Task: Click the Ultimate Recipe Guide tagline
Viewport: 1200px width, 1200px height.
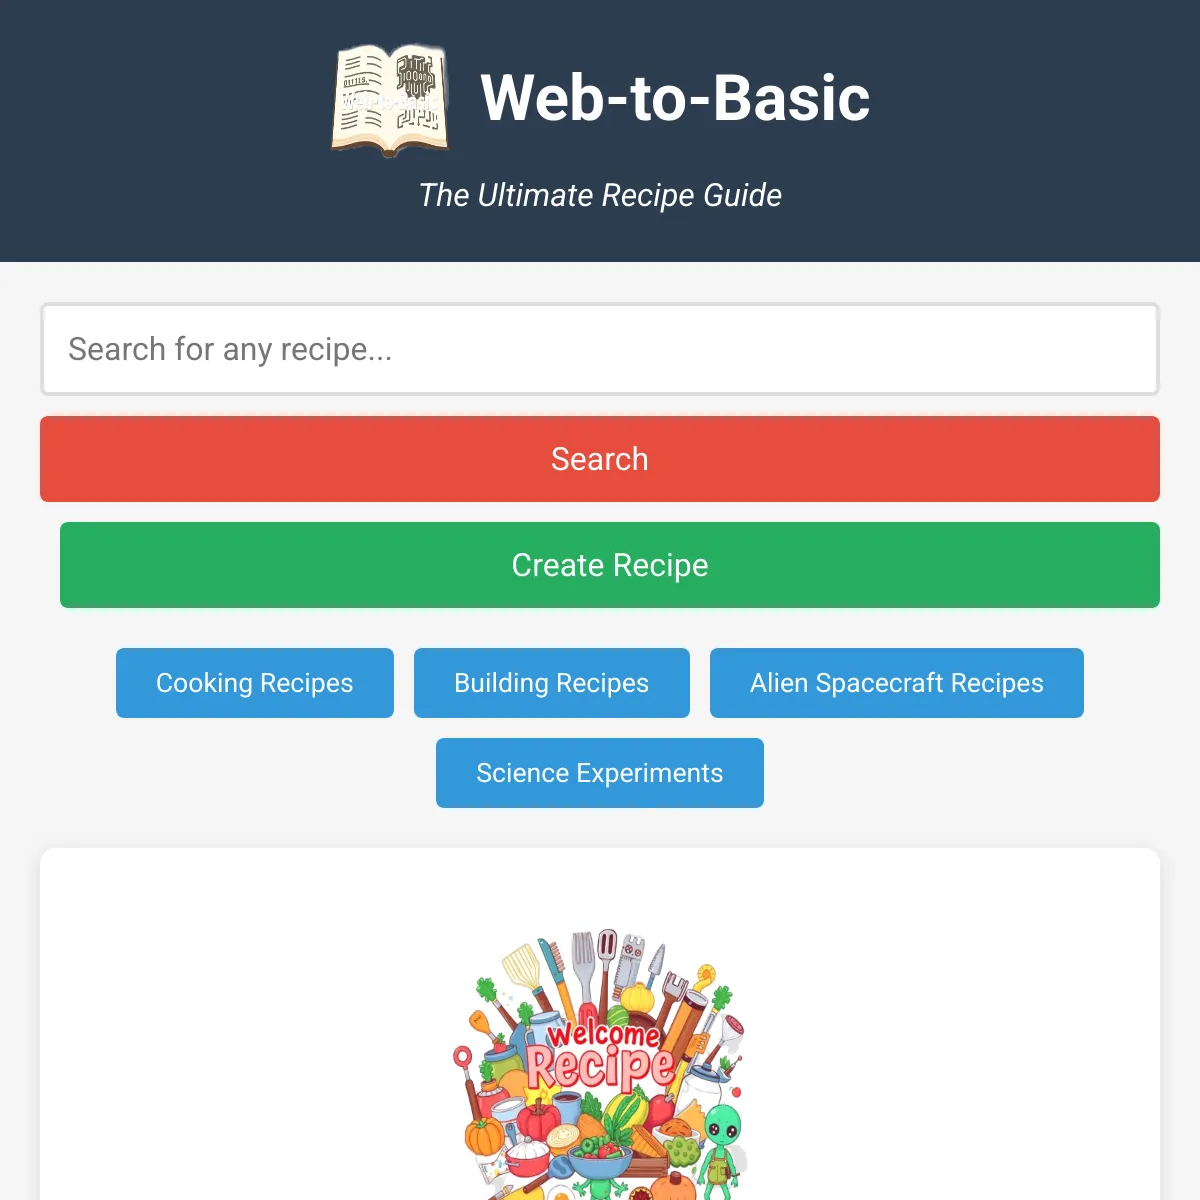Action: pos(600,195)
